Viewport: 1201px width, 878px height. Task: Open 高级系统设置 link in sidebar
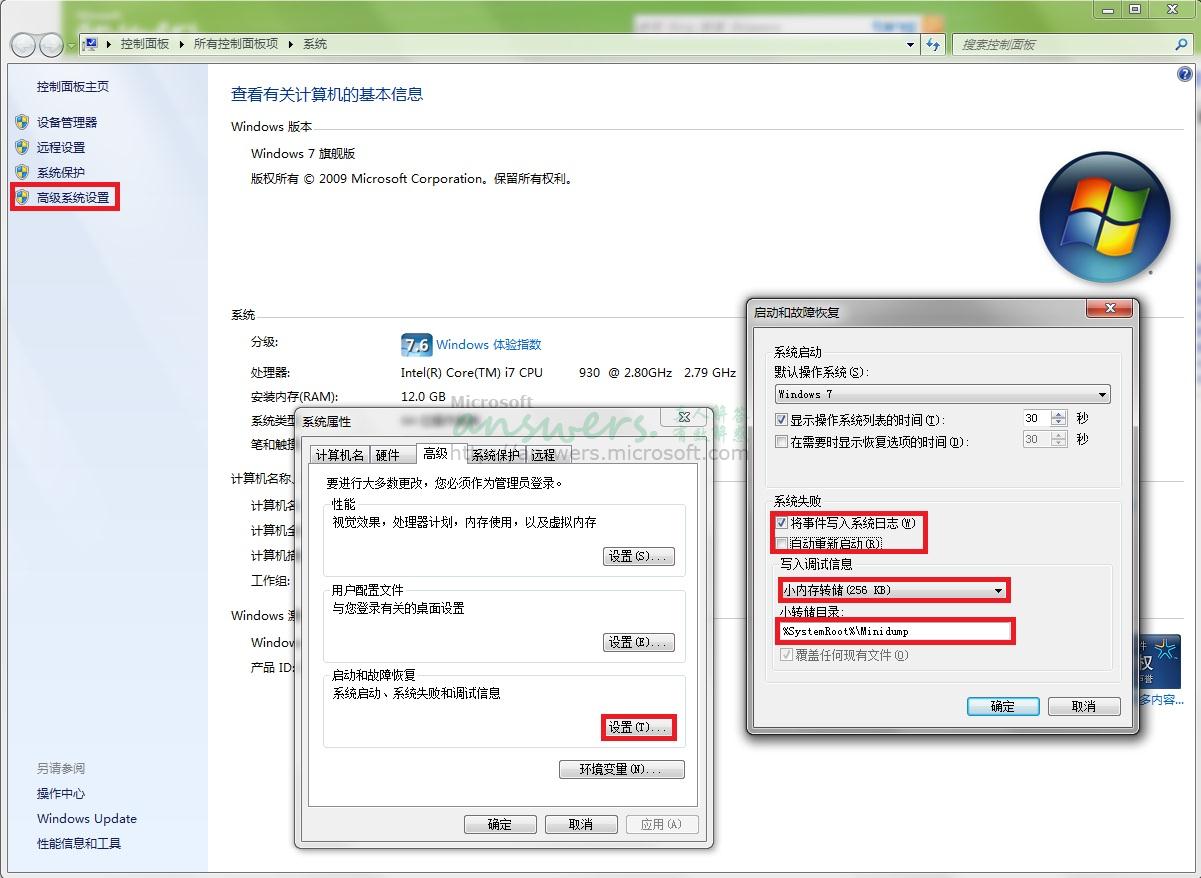(x=73, y=197)
